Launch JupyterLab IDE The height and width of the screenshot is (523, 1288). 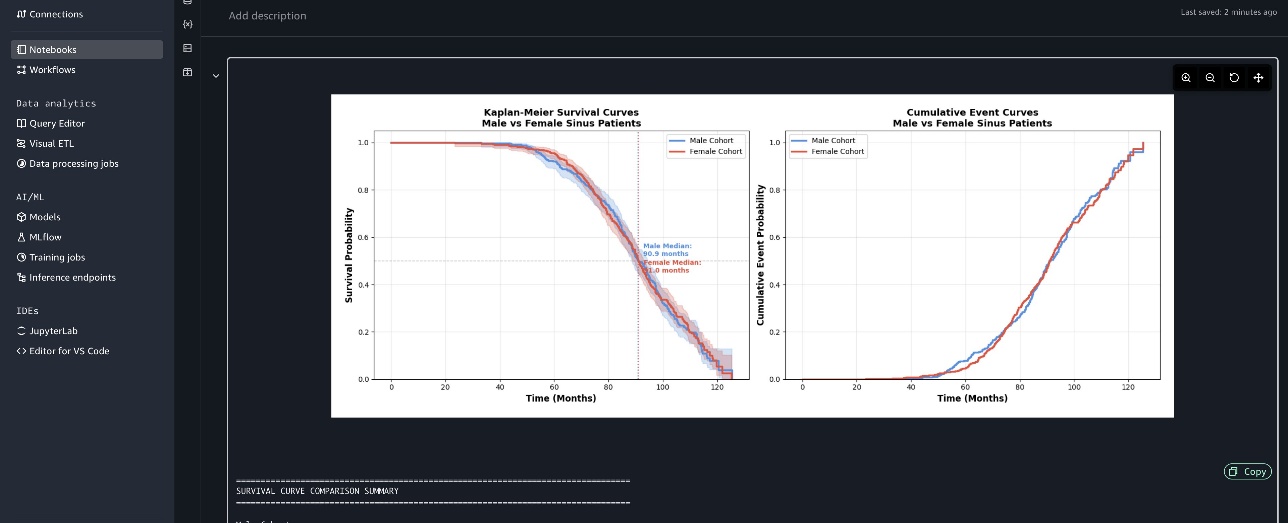click(54, 331)
